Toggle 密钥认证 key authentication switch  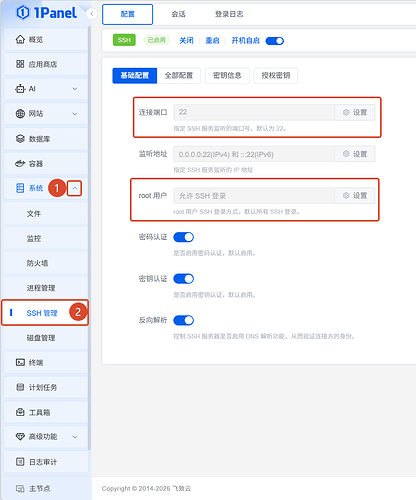point(184,279)
